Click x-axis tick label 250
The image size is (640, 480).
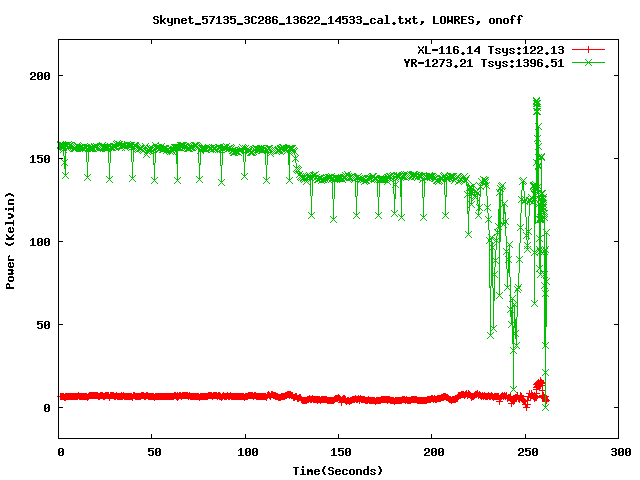528,452
